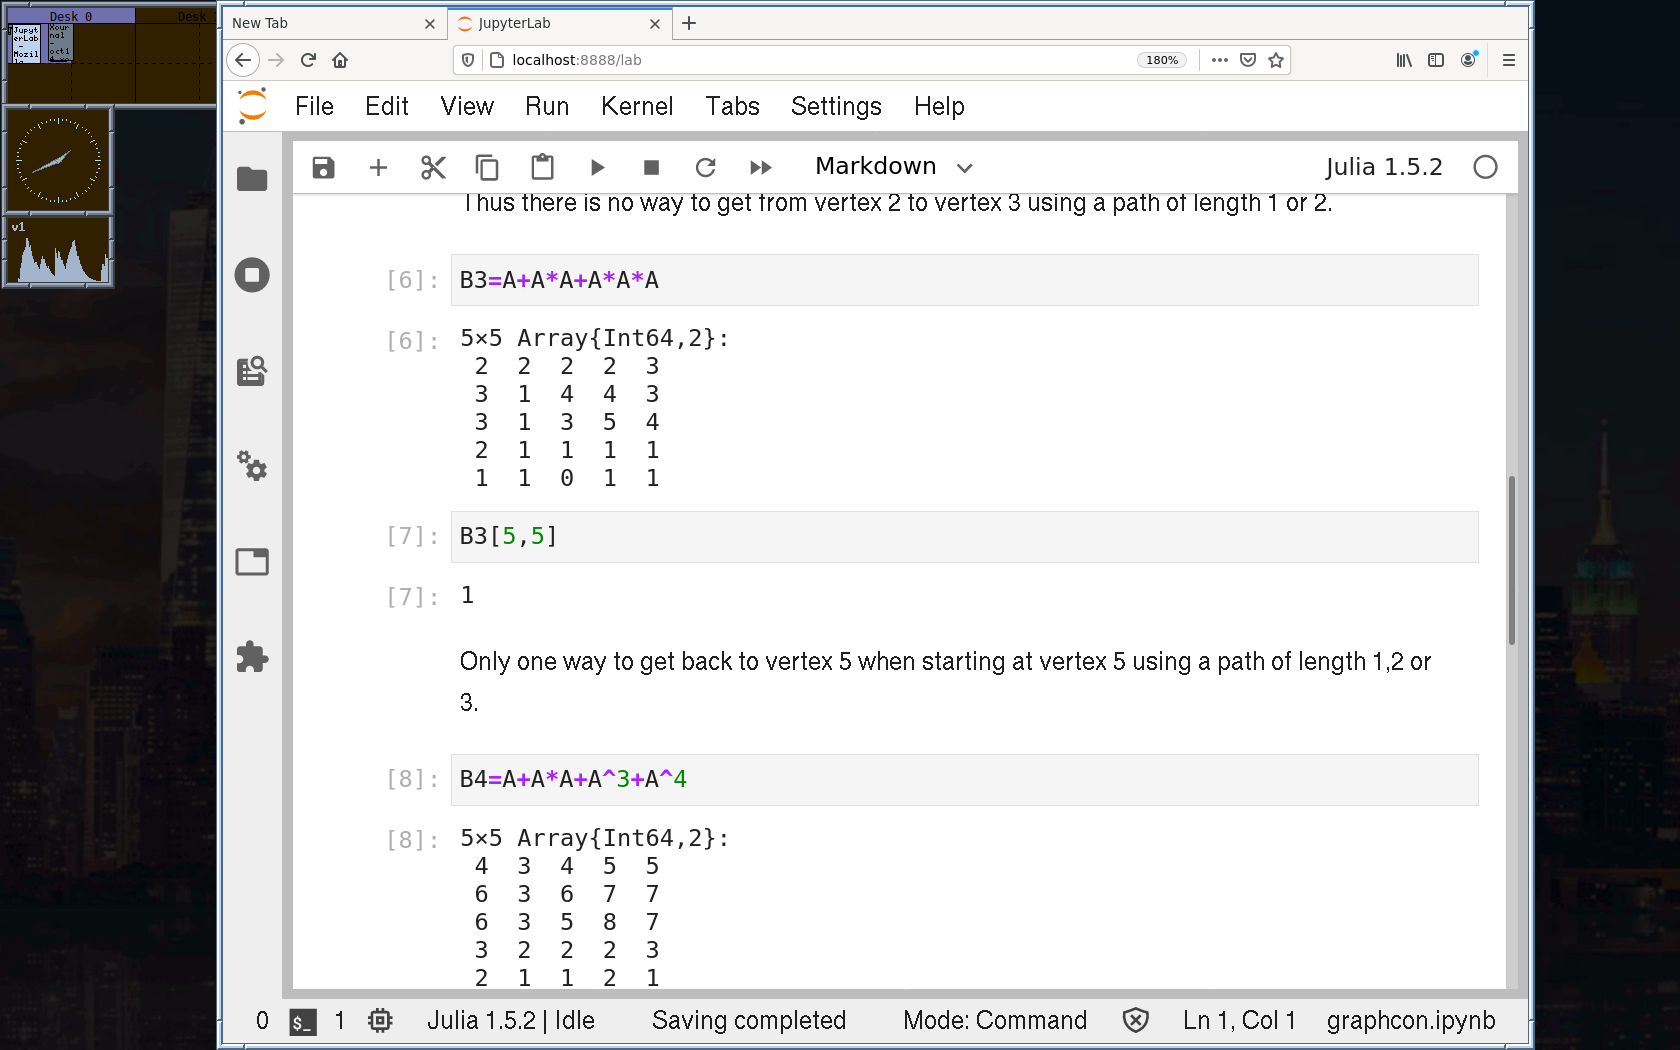The height and width of the screenshot is (1050, 1680).
Task: Switch to the New Tab browser tab
Action: [320, 23]
